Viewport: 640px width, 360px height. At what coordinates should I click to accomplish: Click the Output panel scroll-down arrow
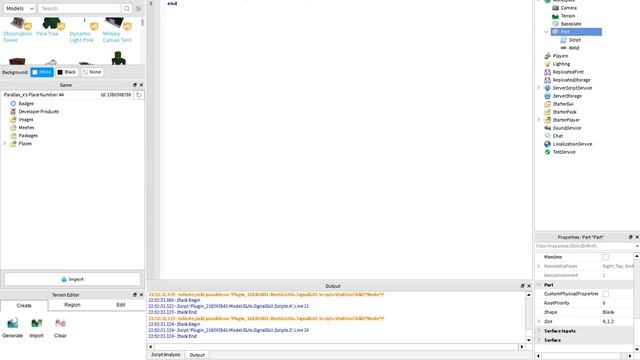point(529,340)
